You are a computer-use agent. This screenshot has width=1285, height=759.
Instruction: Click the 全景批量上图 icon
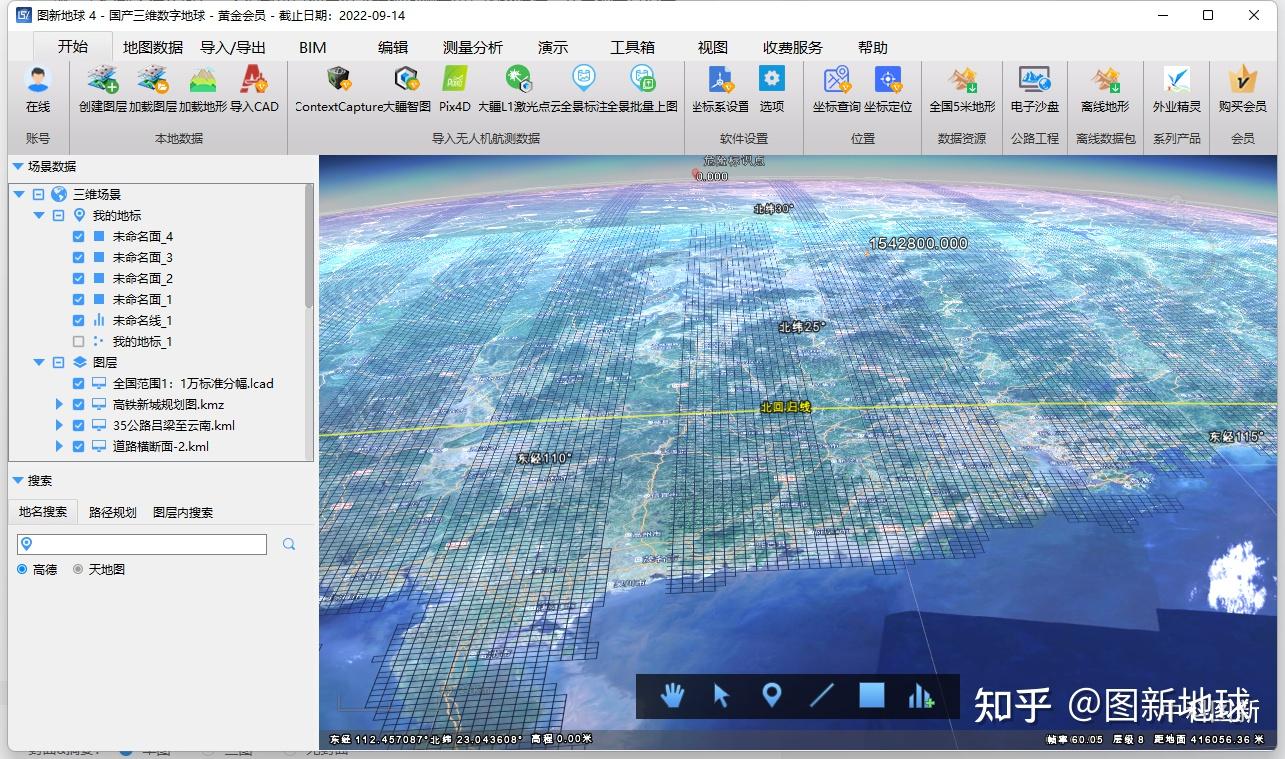642,79
